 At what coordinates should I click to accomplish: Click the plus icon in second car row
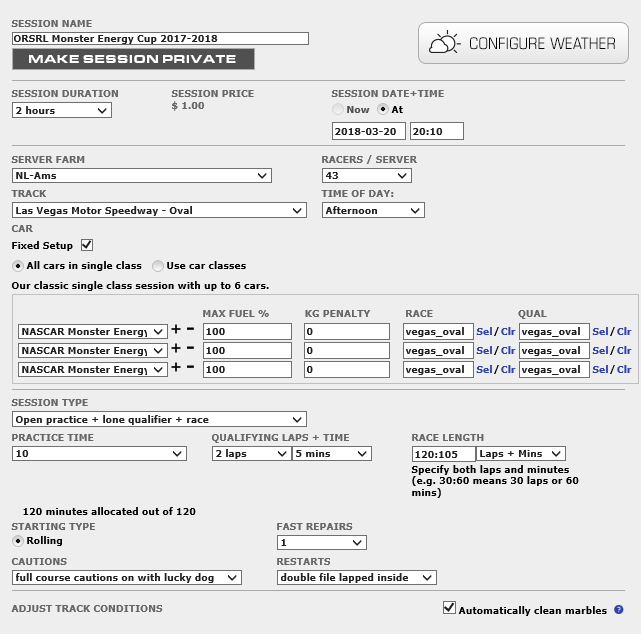pyautogui.click(x=175, y=350)
